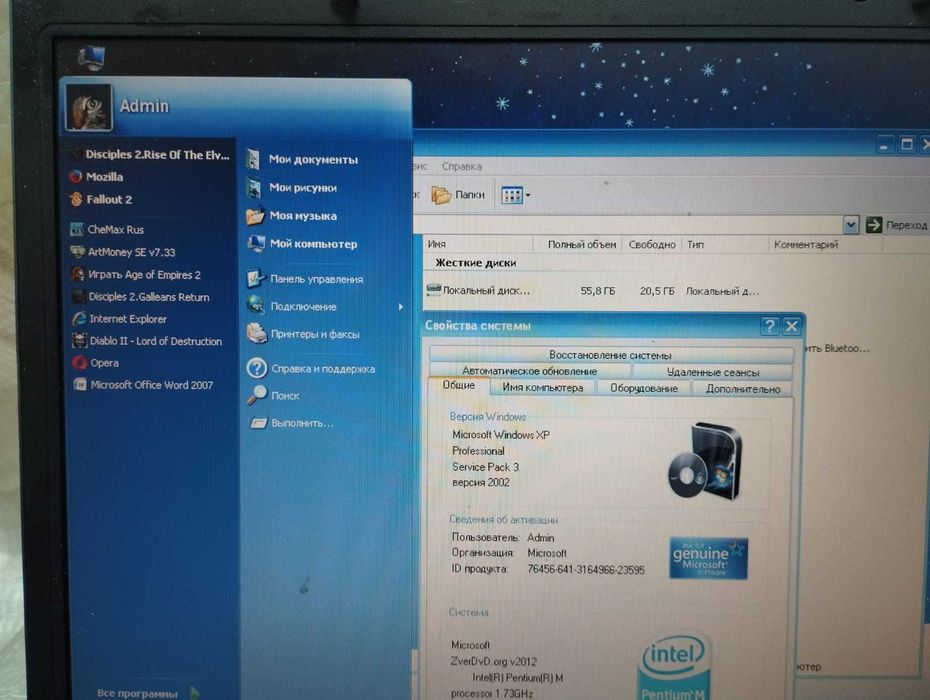Sort by Свободно column header

tap(652, 244)
